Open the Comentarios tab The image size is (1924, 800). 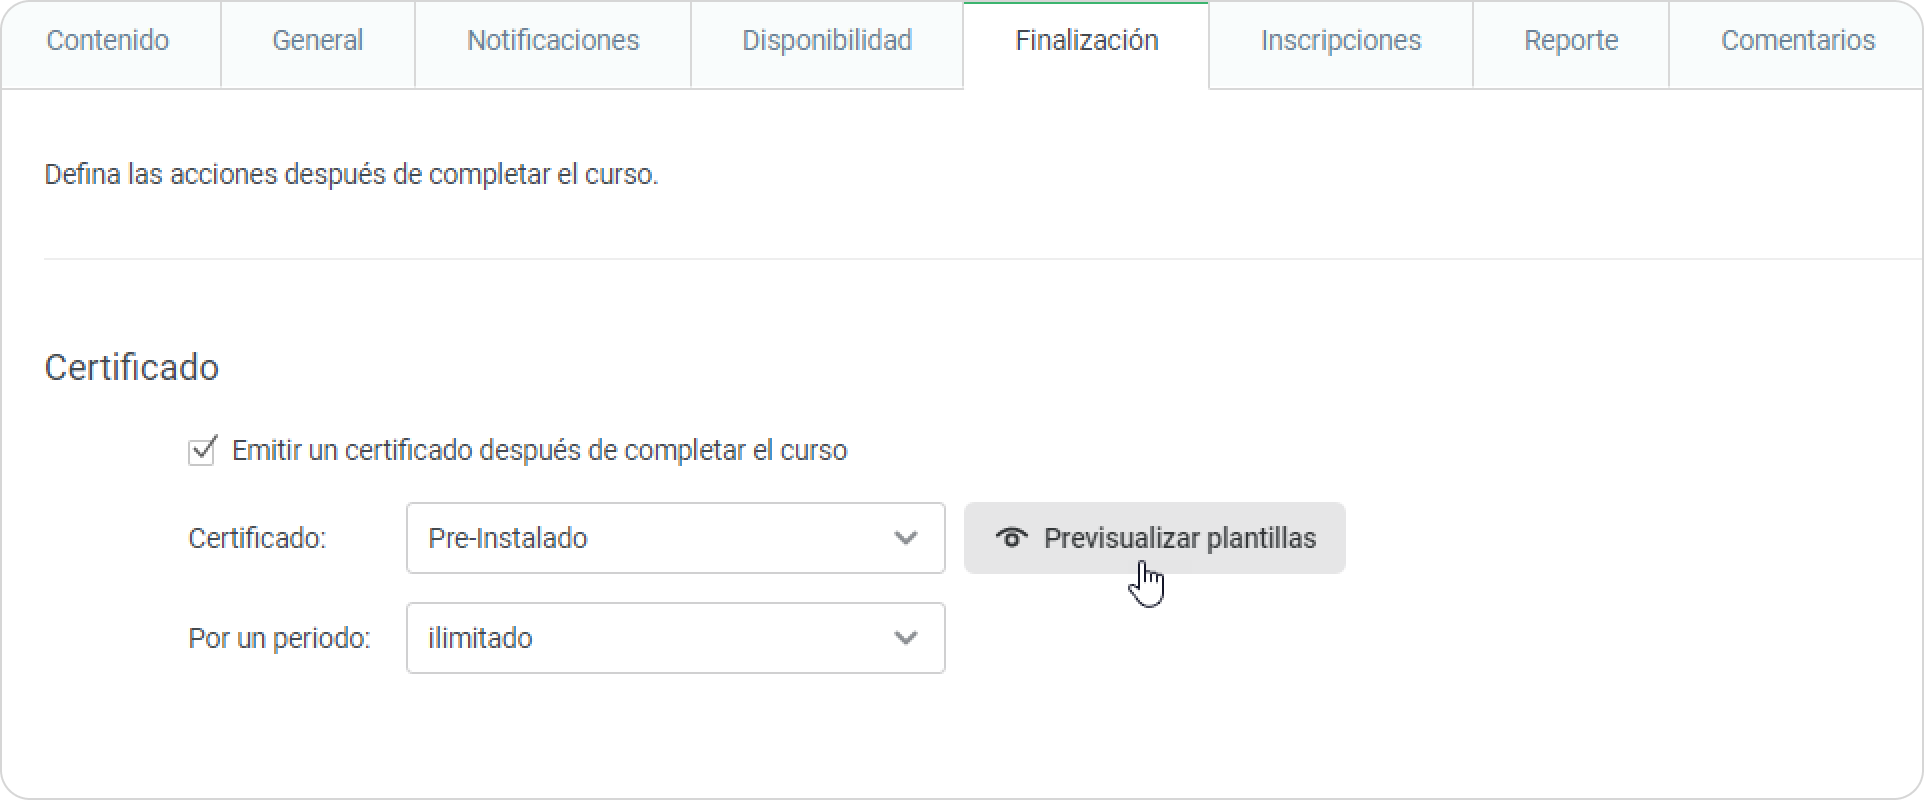click(x=1797, y=41)
